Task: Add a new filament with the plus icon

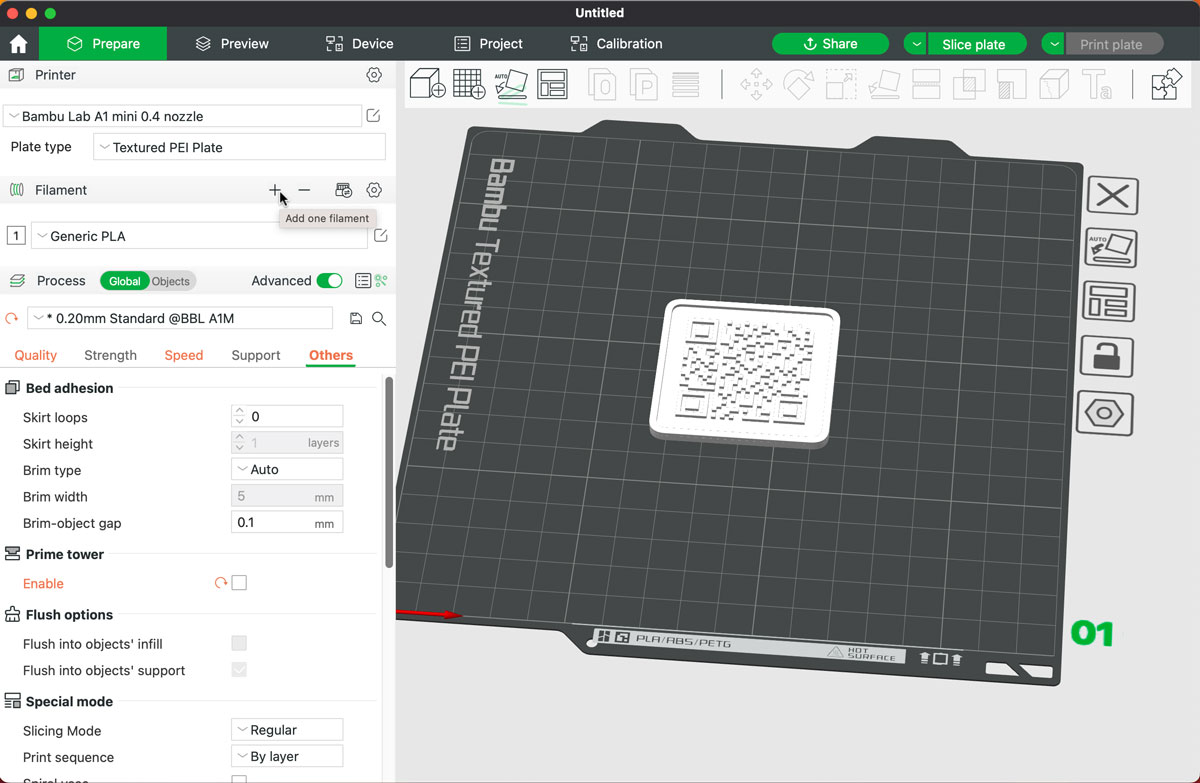Action: click(x=275, y=189)
